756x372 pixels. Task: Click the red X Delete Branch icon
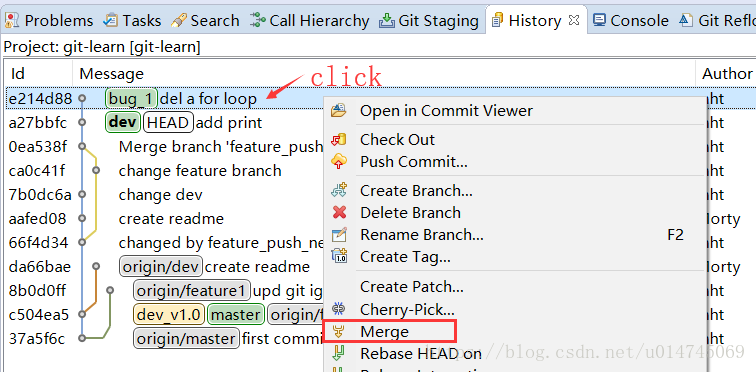339,213
